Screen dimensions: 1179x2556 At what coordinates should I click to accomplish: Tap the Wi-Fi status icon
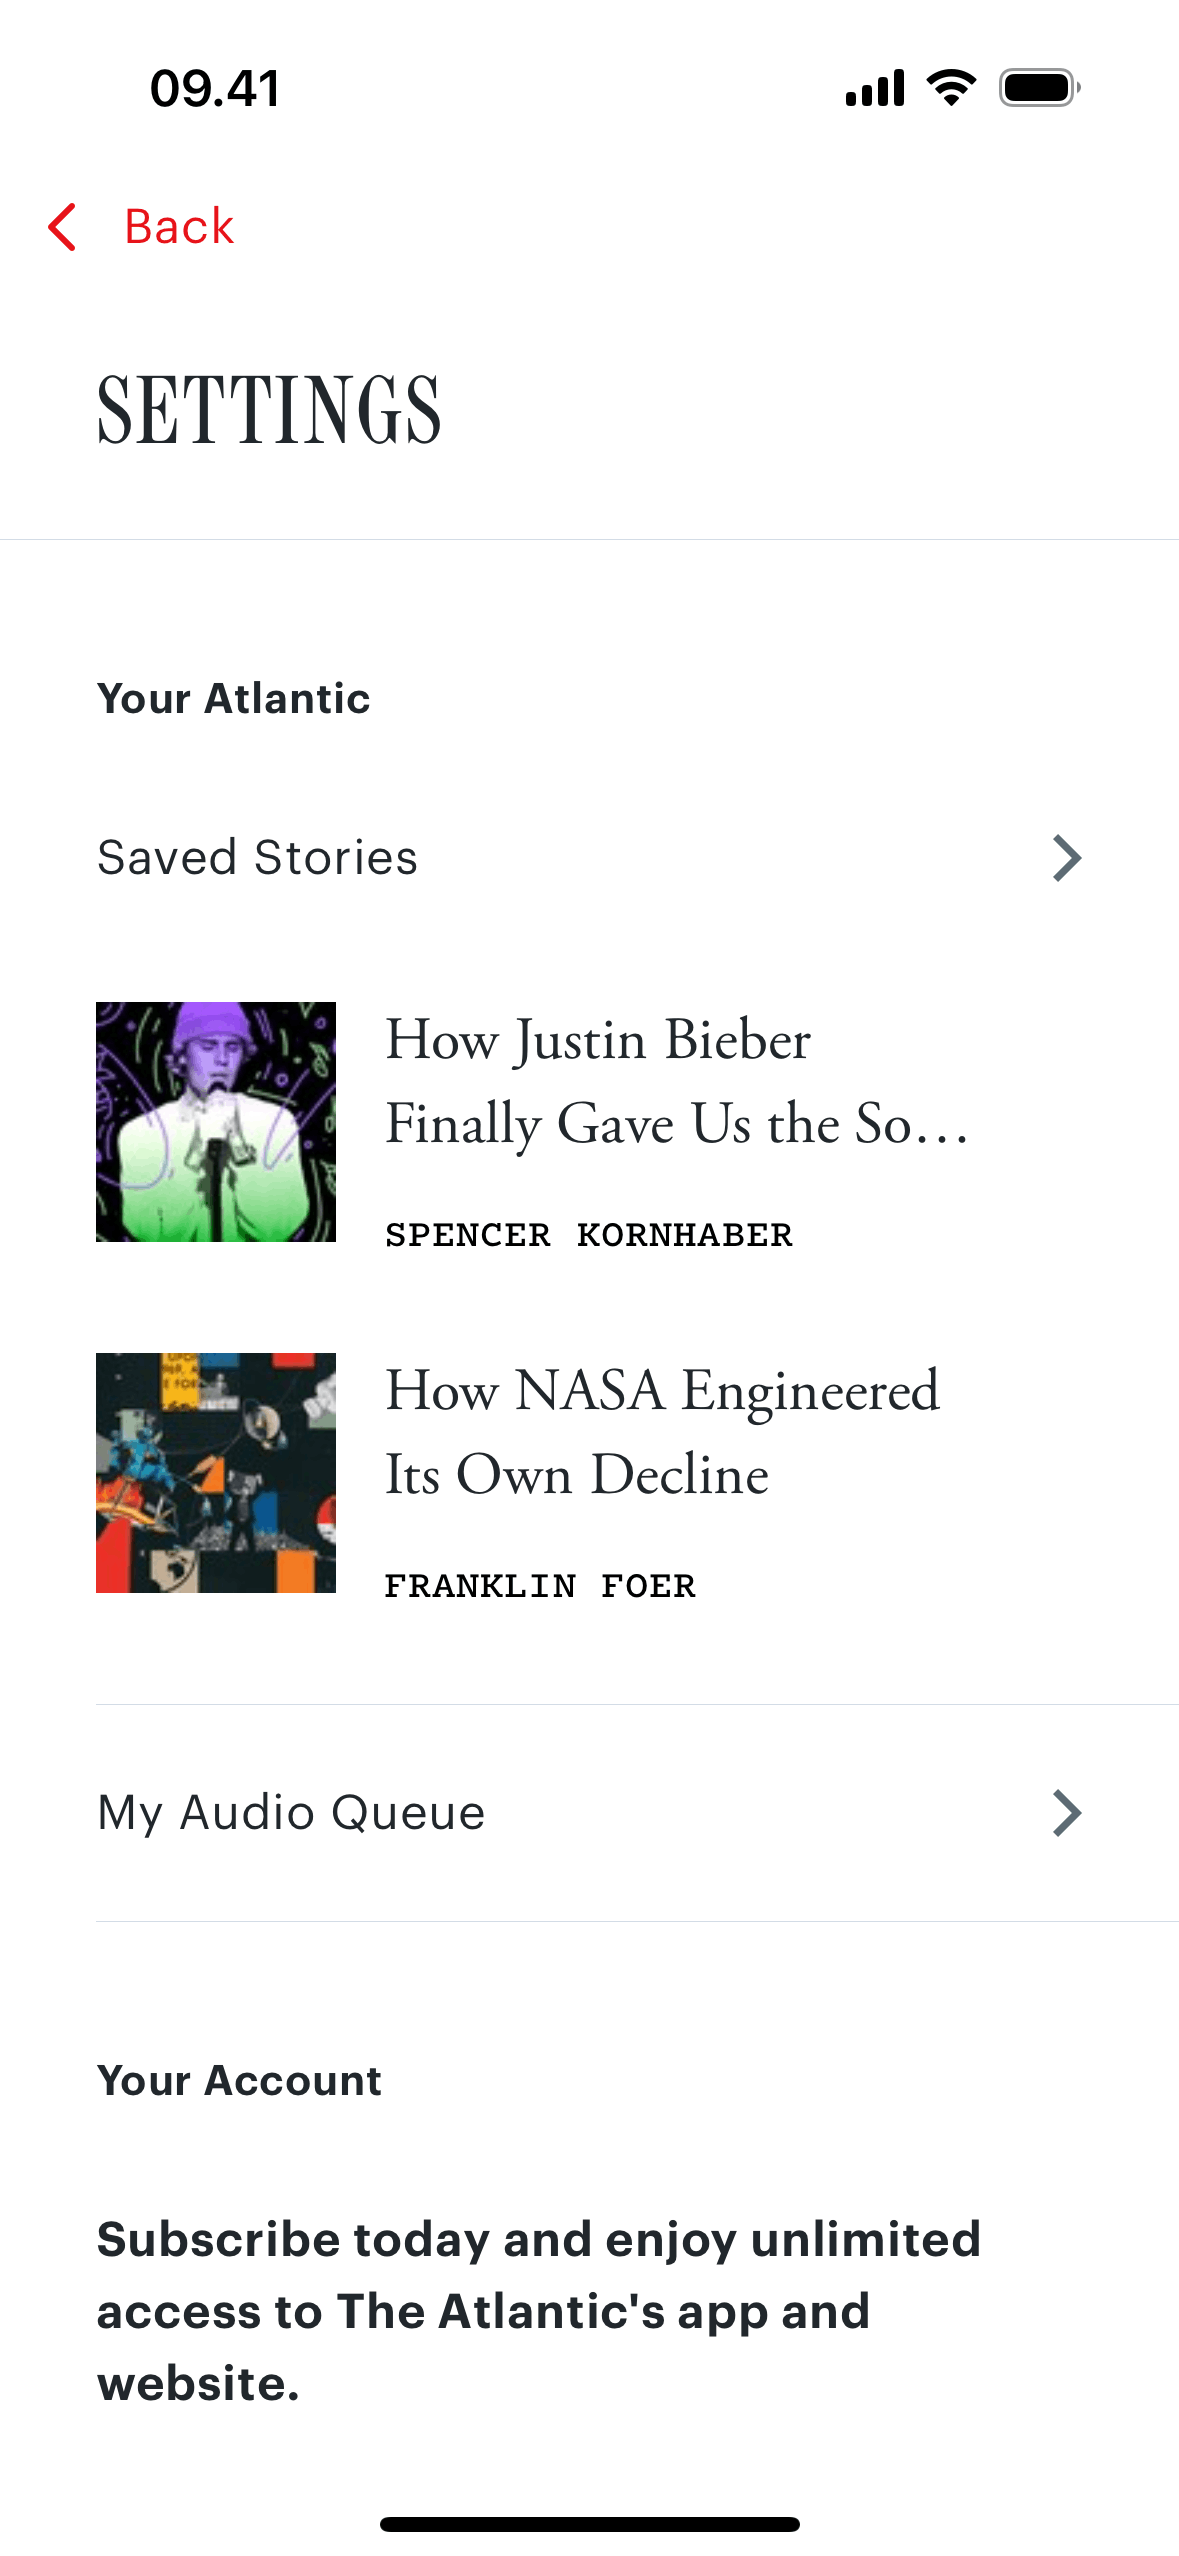tap(951, 88)
